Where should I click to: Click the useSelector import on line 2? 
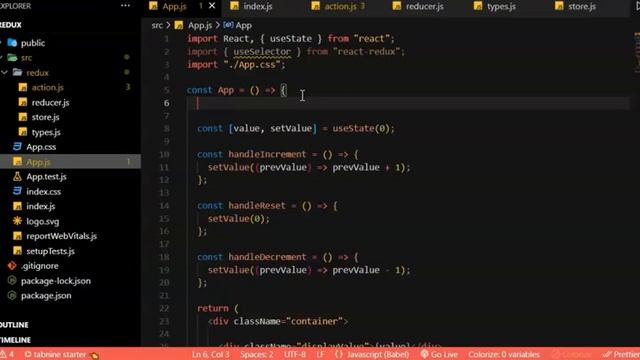coord(262,52)
